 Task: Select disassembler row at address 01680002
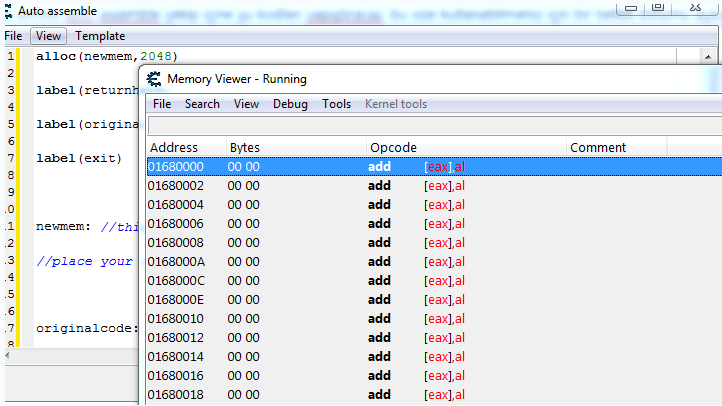tap(434, 186)
